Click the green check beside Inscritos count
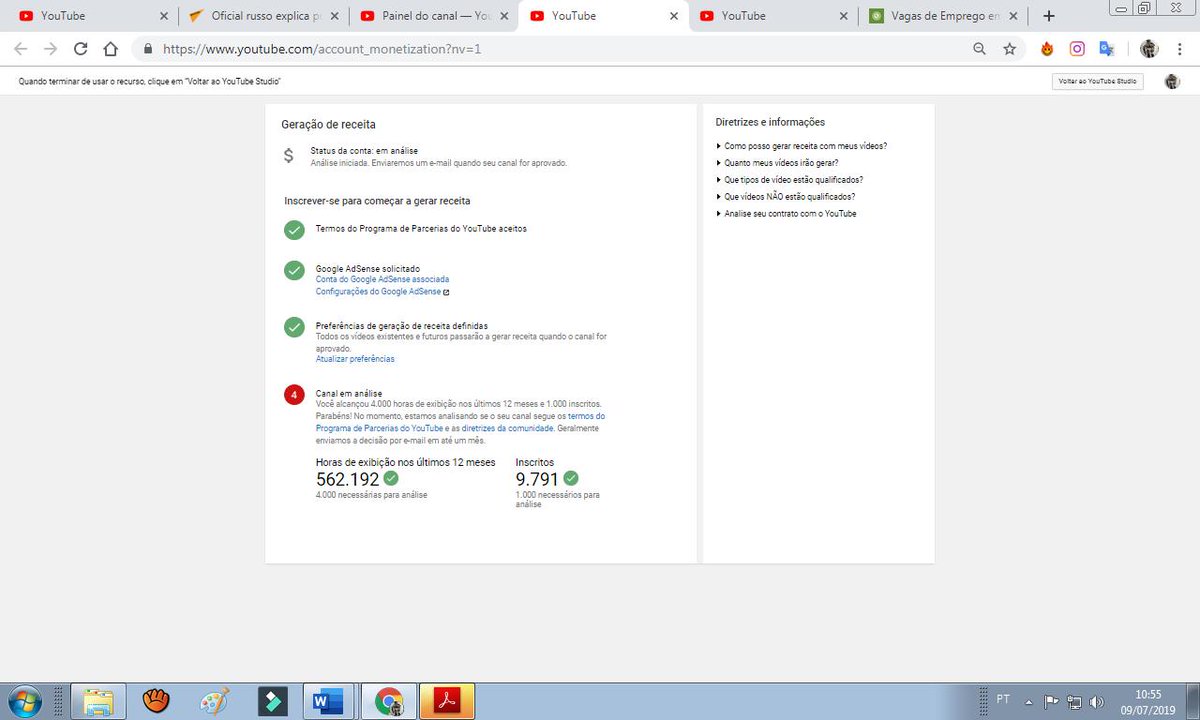The height and width of the screenshot is (720, 1200). [x=571, y=478]
